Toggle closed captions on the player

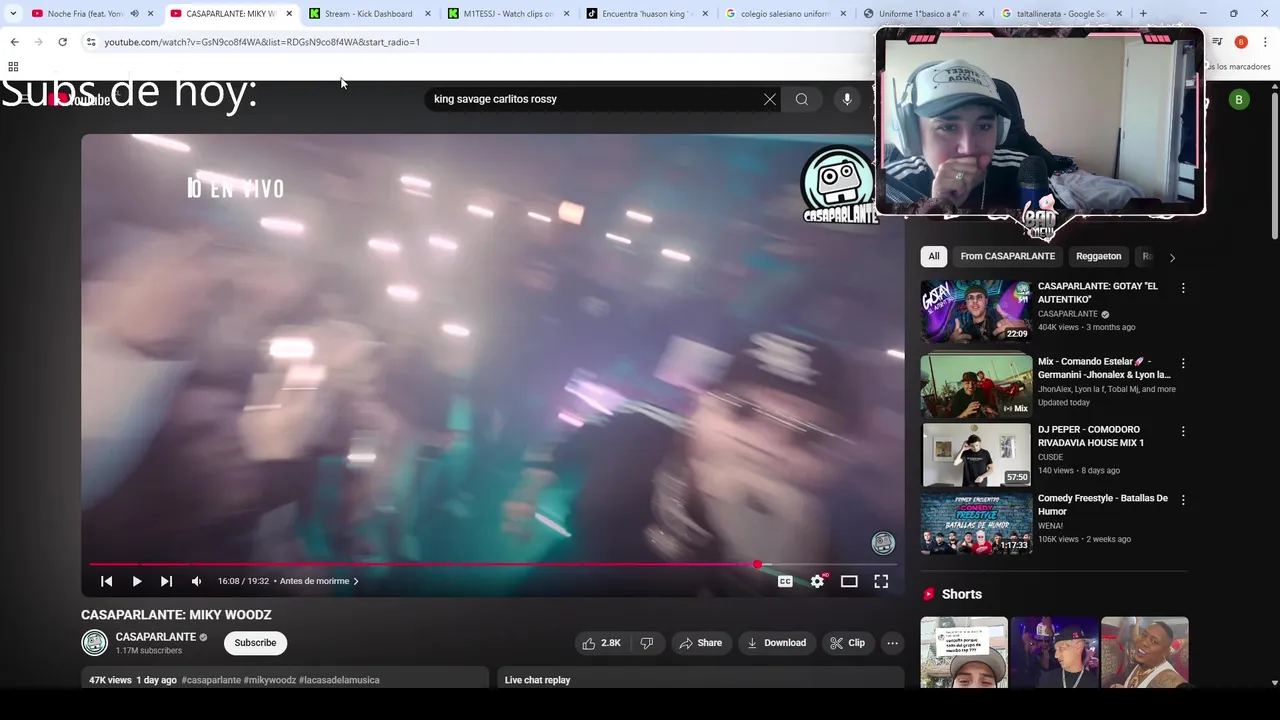click(x=785, y=581)
